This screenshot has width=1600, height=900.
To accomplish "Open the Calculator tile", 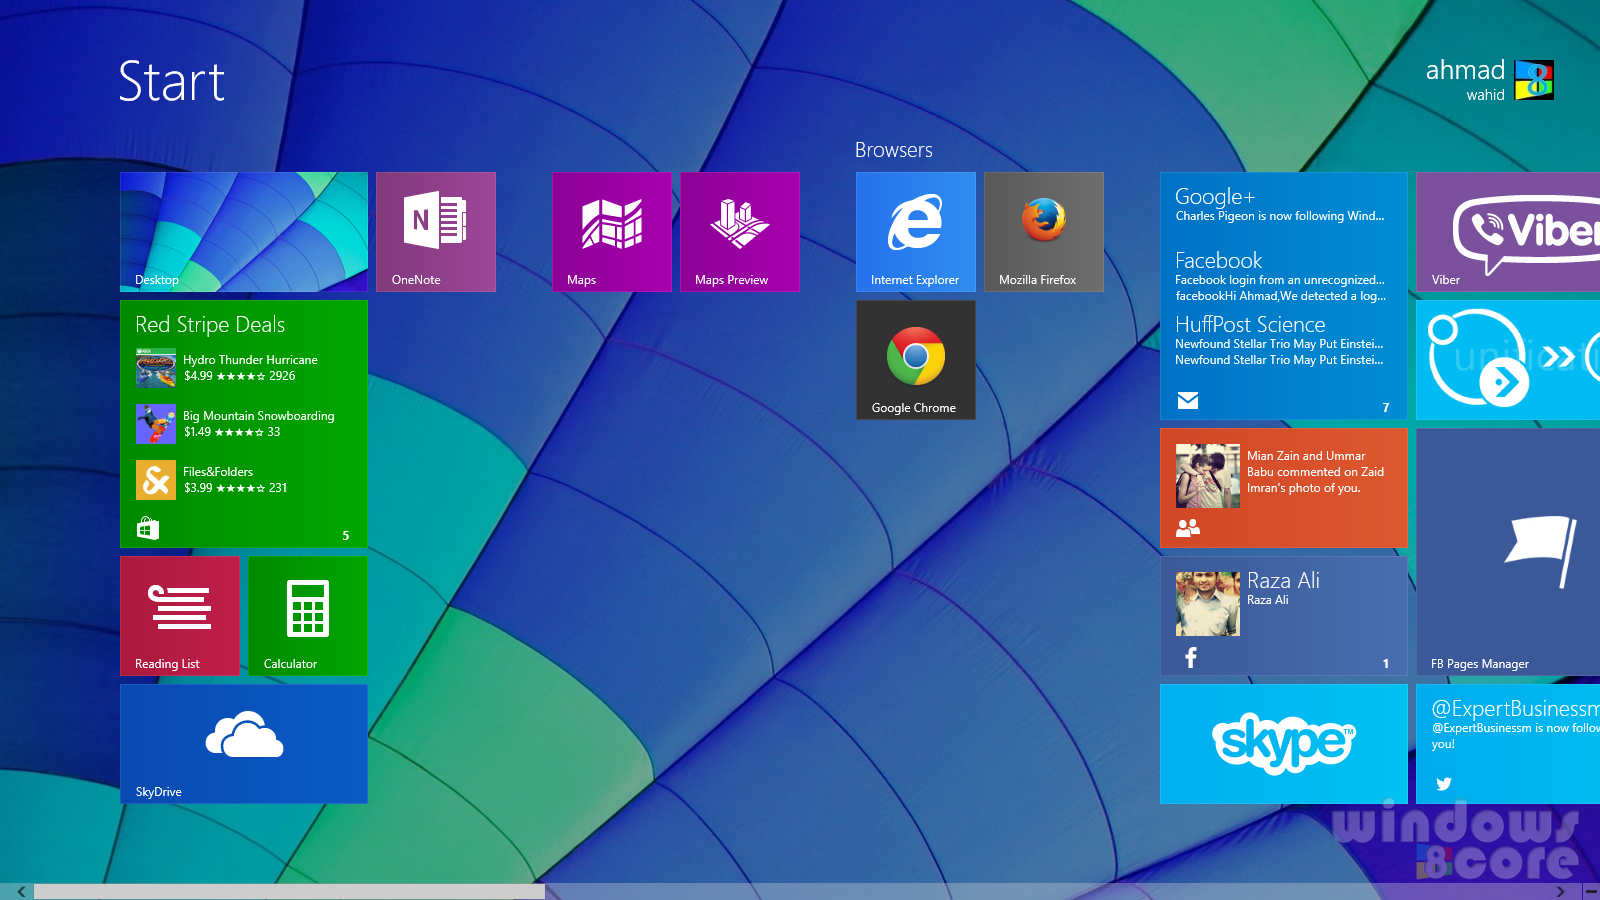I will point(307,615).
